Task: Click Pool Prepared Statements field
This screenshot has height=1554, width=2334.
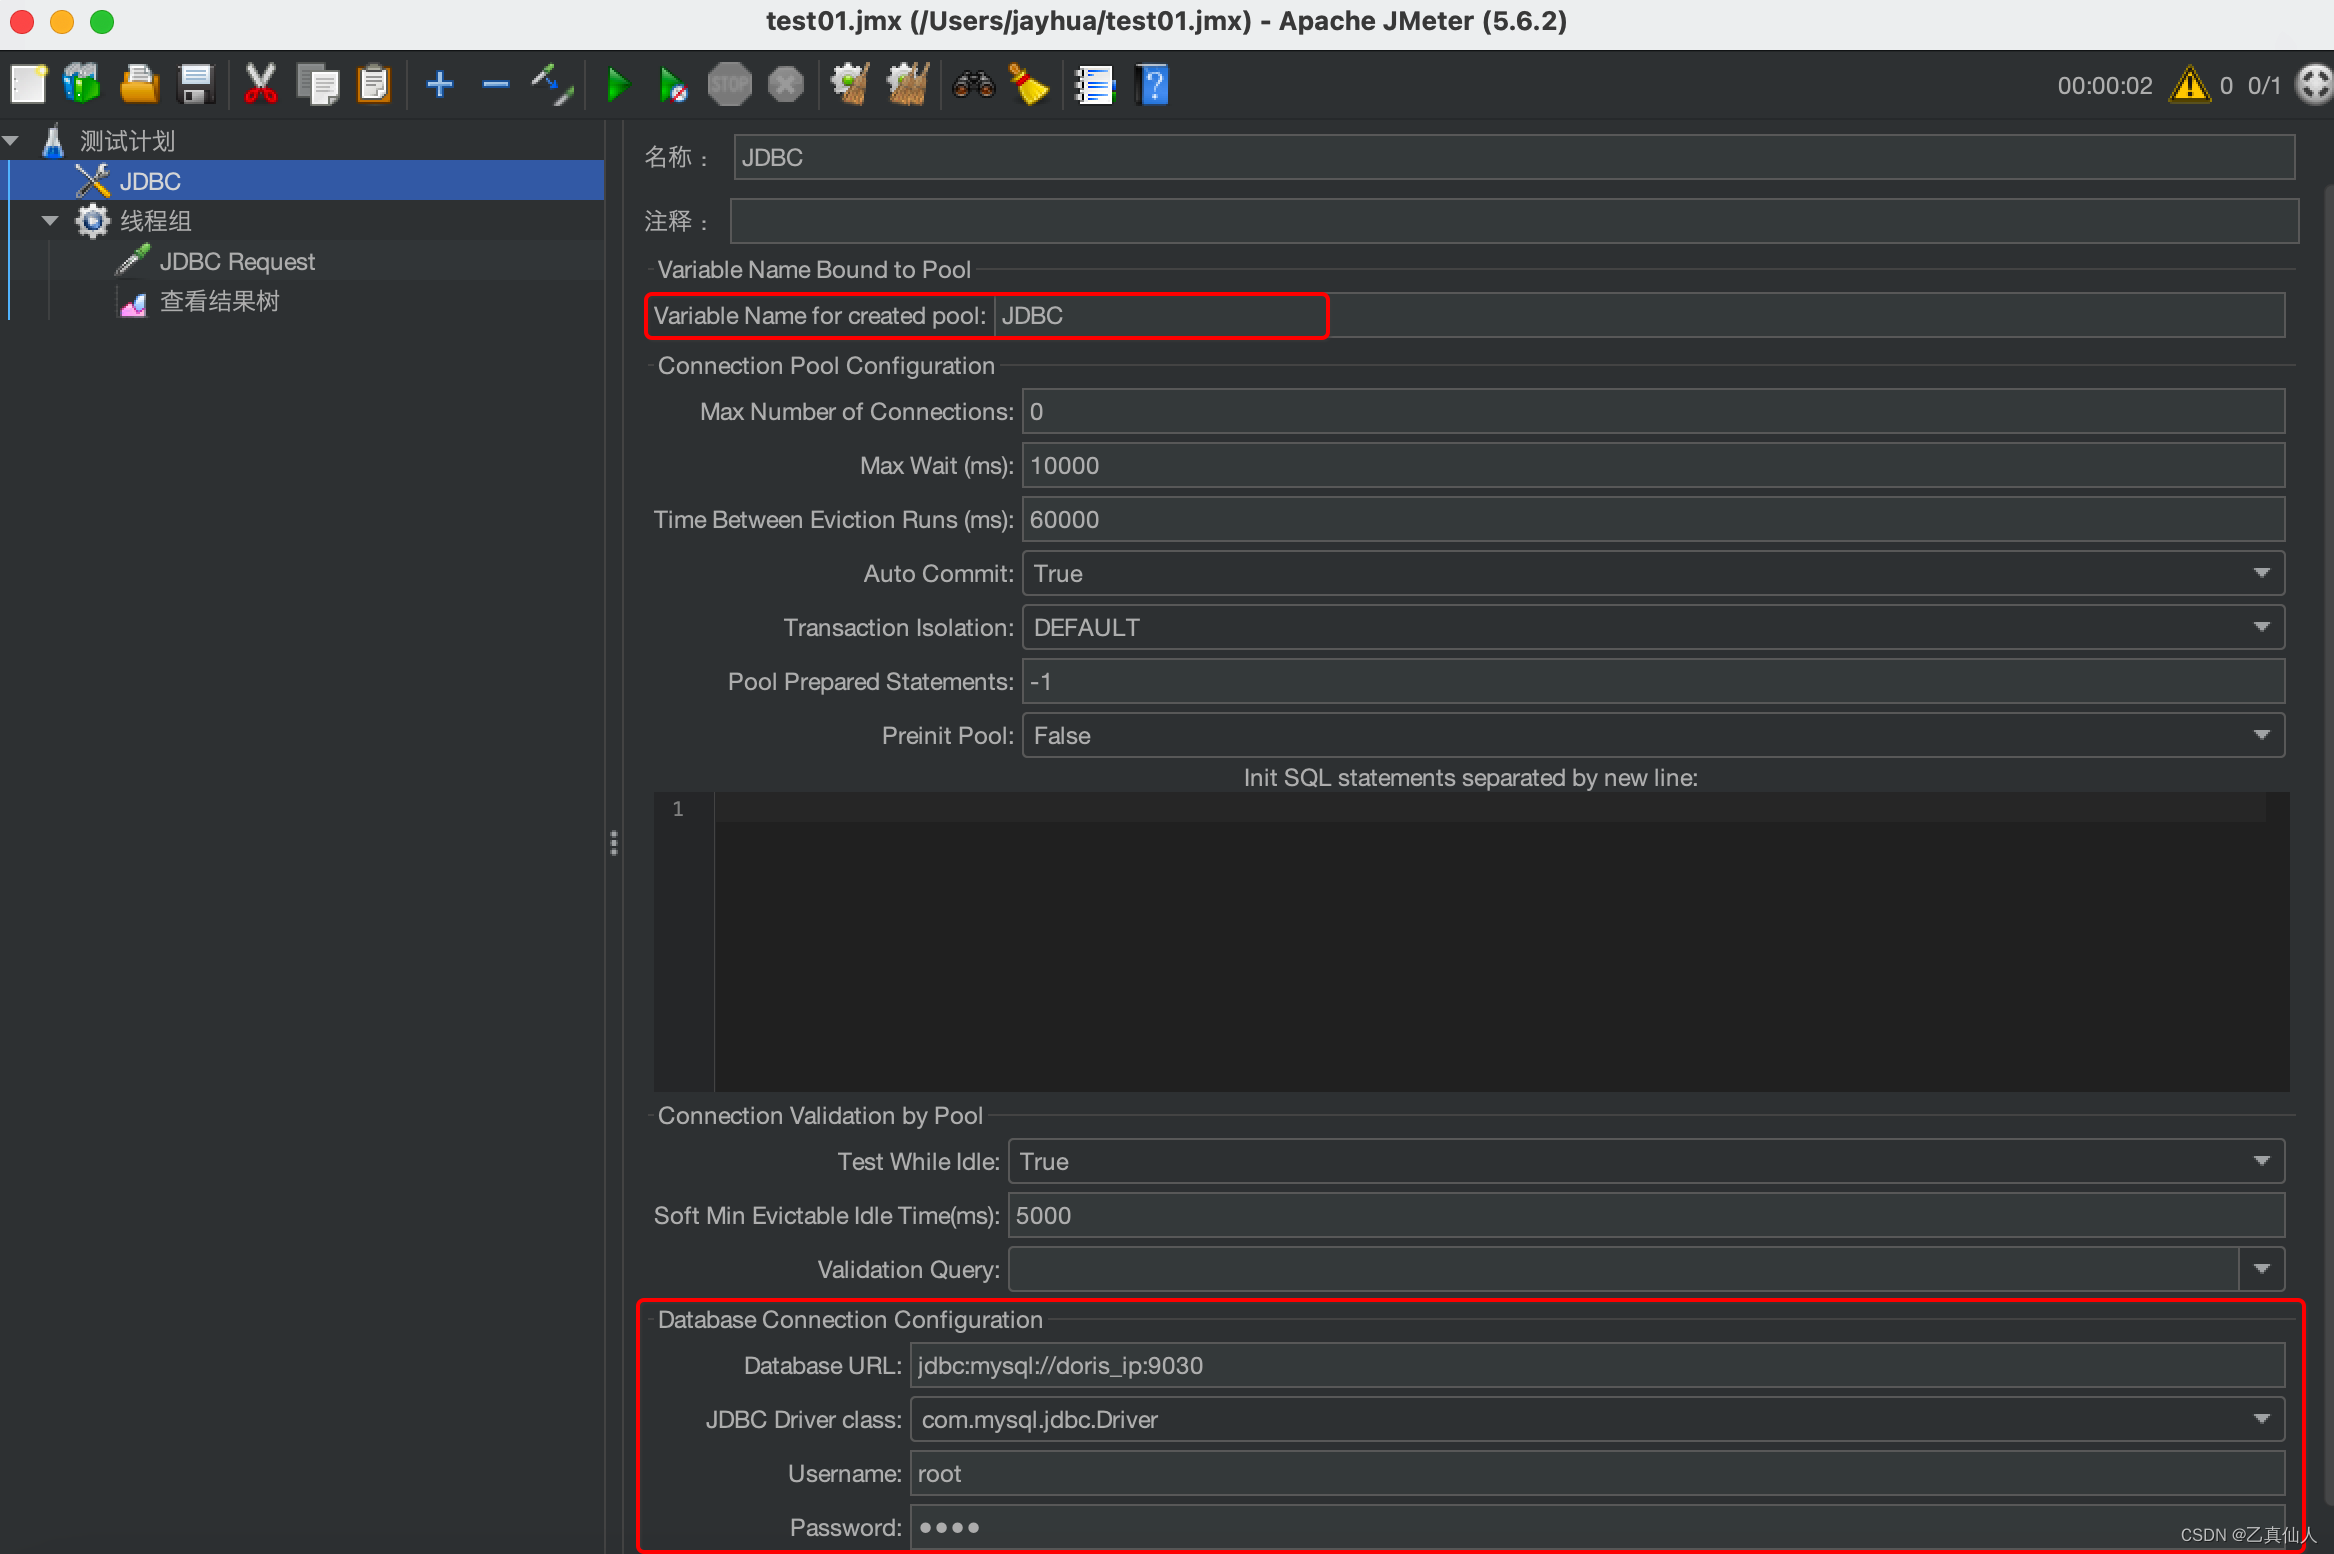Action: click(1653, 681)
